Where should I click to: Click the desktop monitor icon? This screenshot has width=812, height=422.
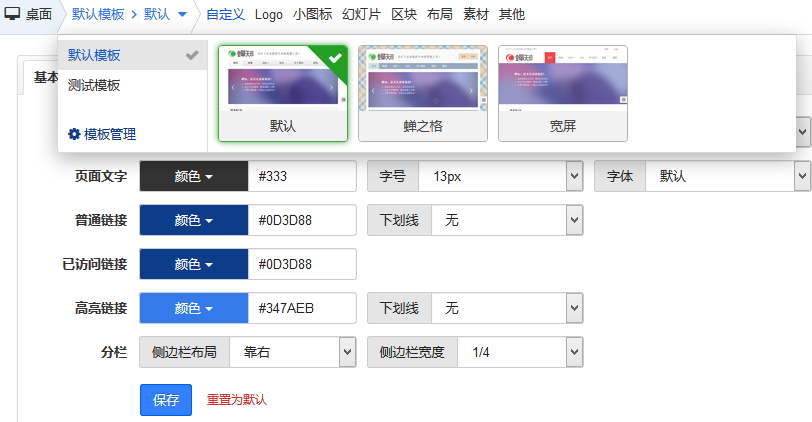(12, 14)
